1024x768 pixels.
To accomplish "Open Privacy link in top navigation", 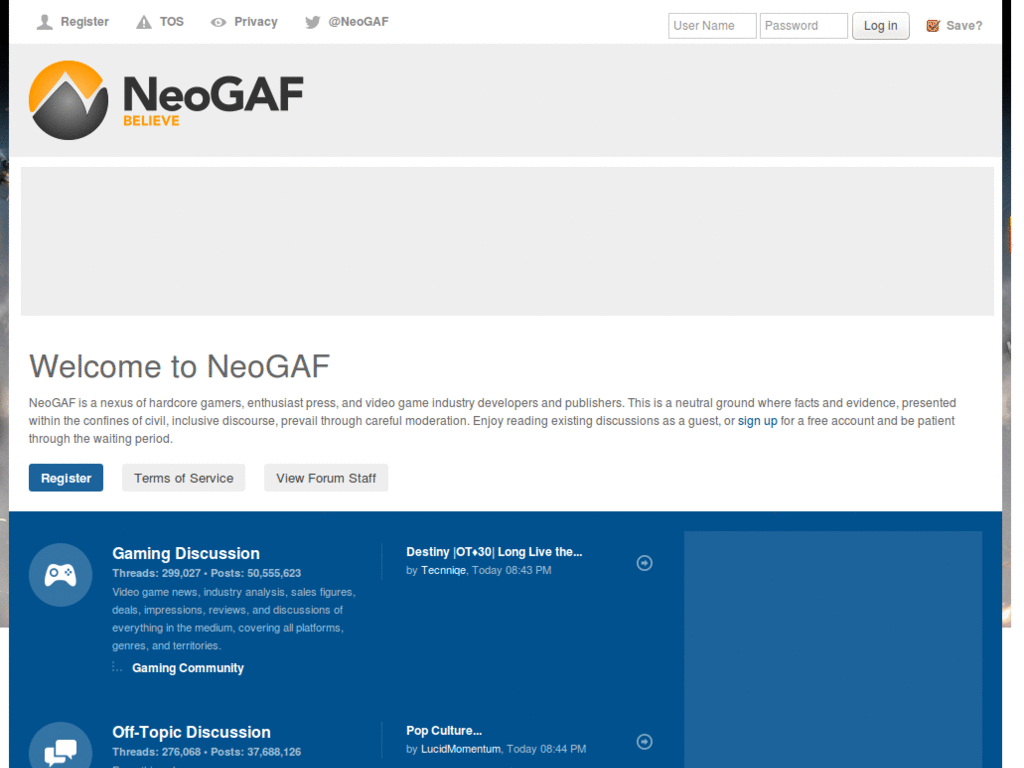I will (256, 22).
